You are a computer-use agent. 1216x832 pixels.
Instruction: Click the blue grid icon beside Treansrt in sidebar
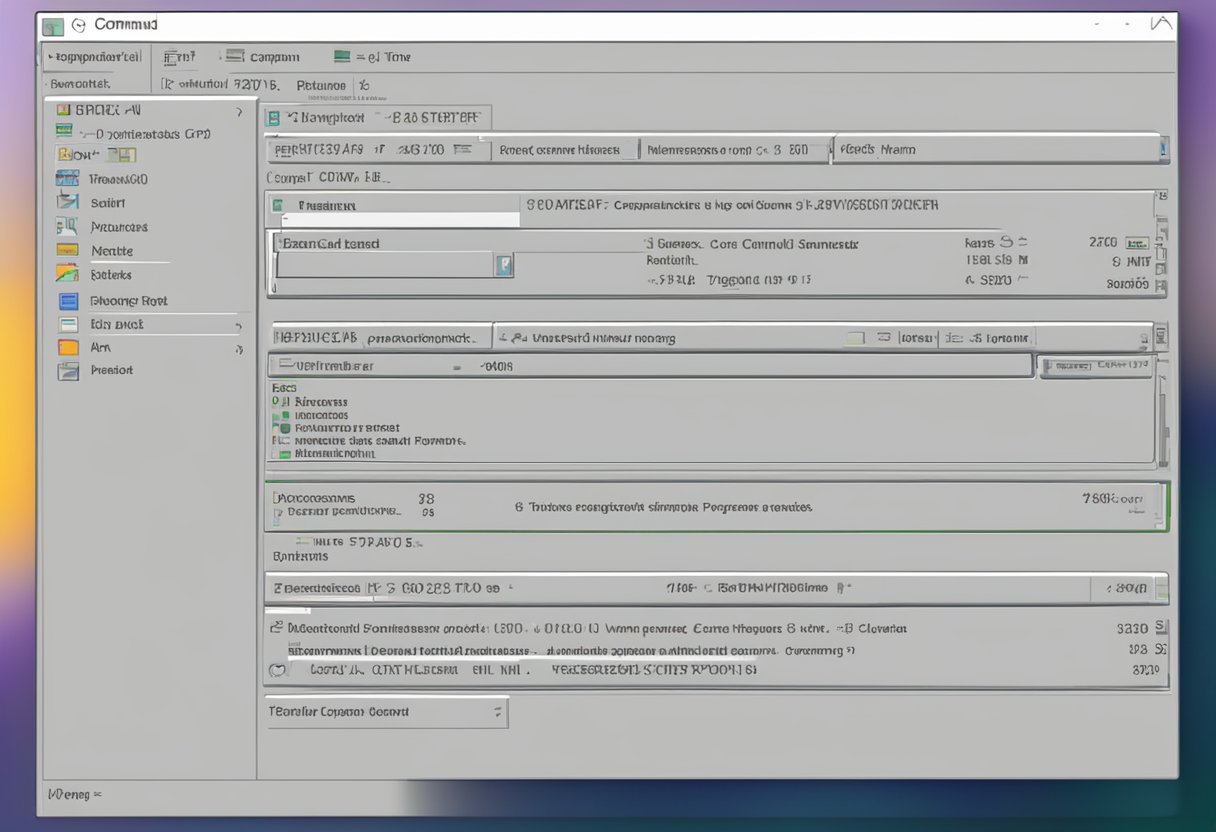(x=67, y=179)
